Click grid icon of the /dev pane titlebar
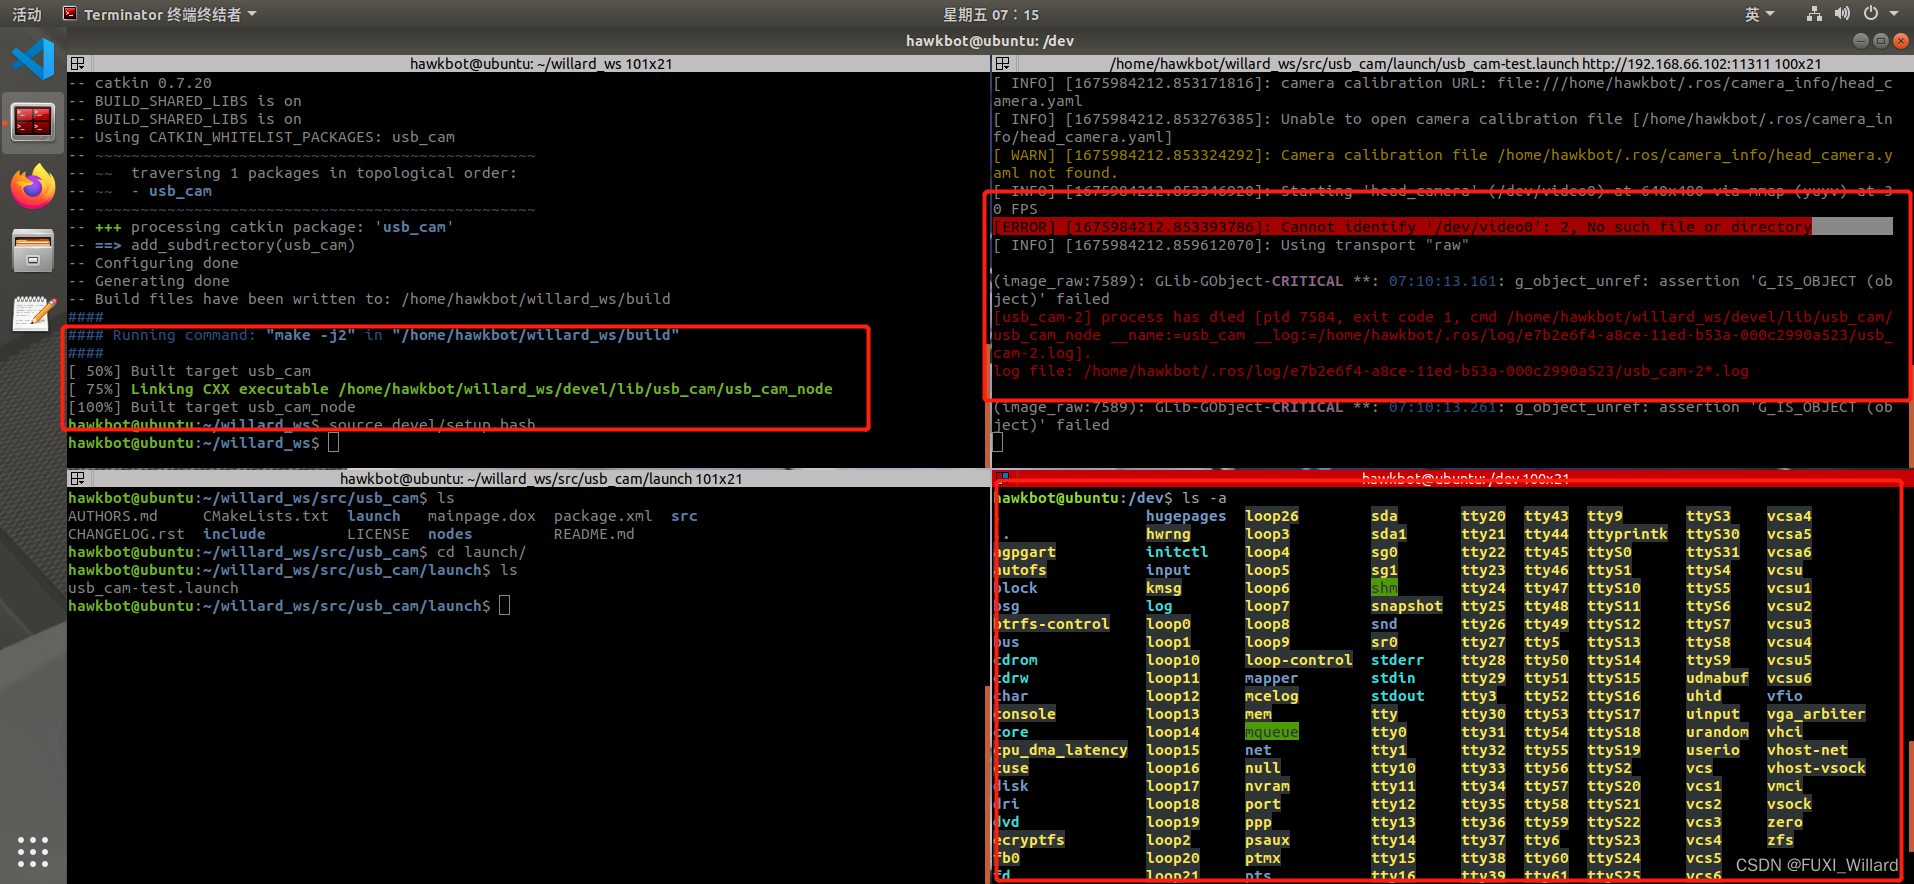 (1002, 478)
